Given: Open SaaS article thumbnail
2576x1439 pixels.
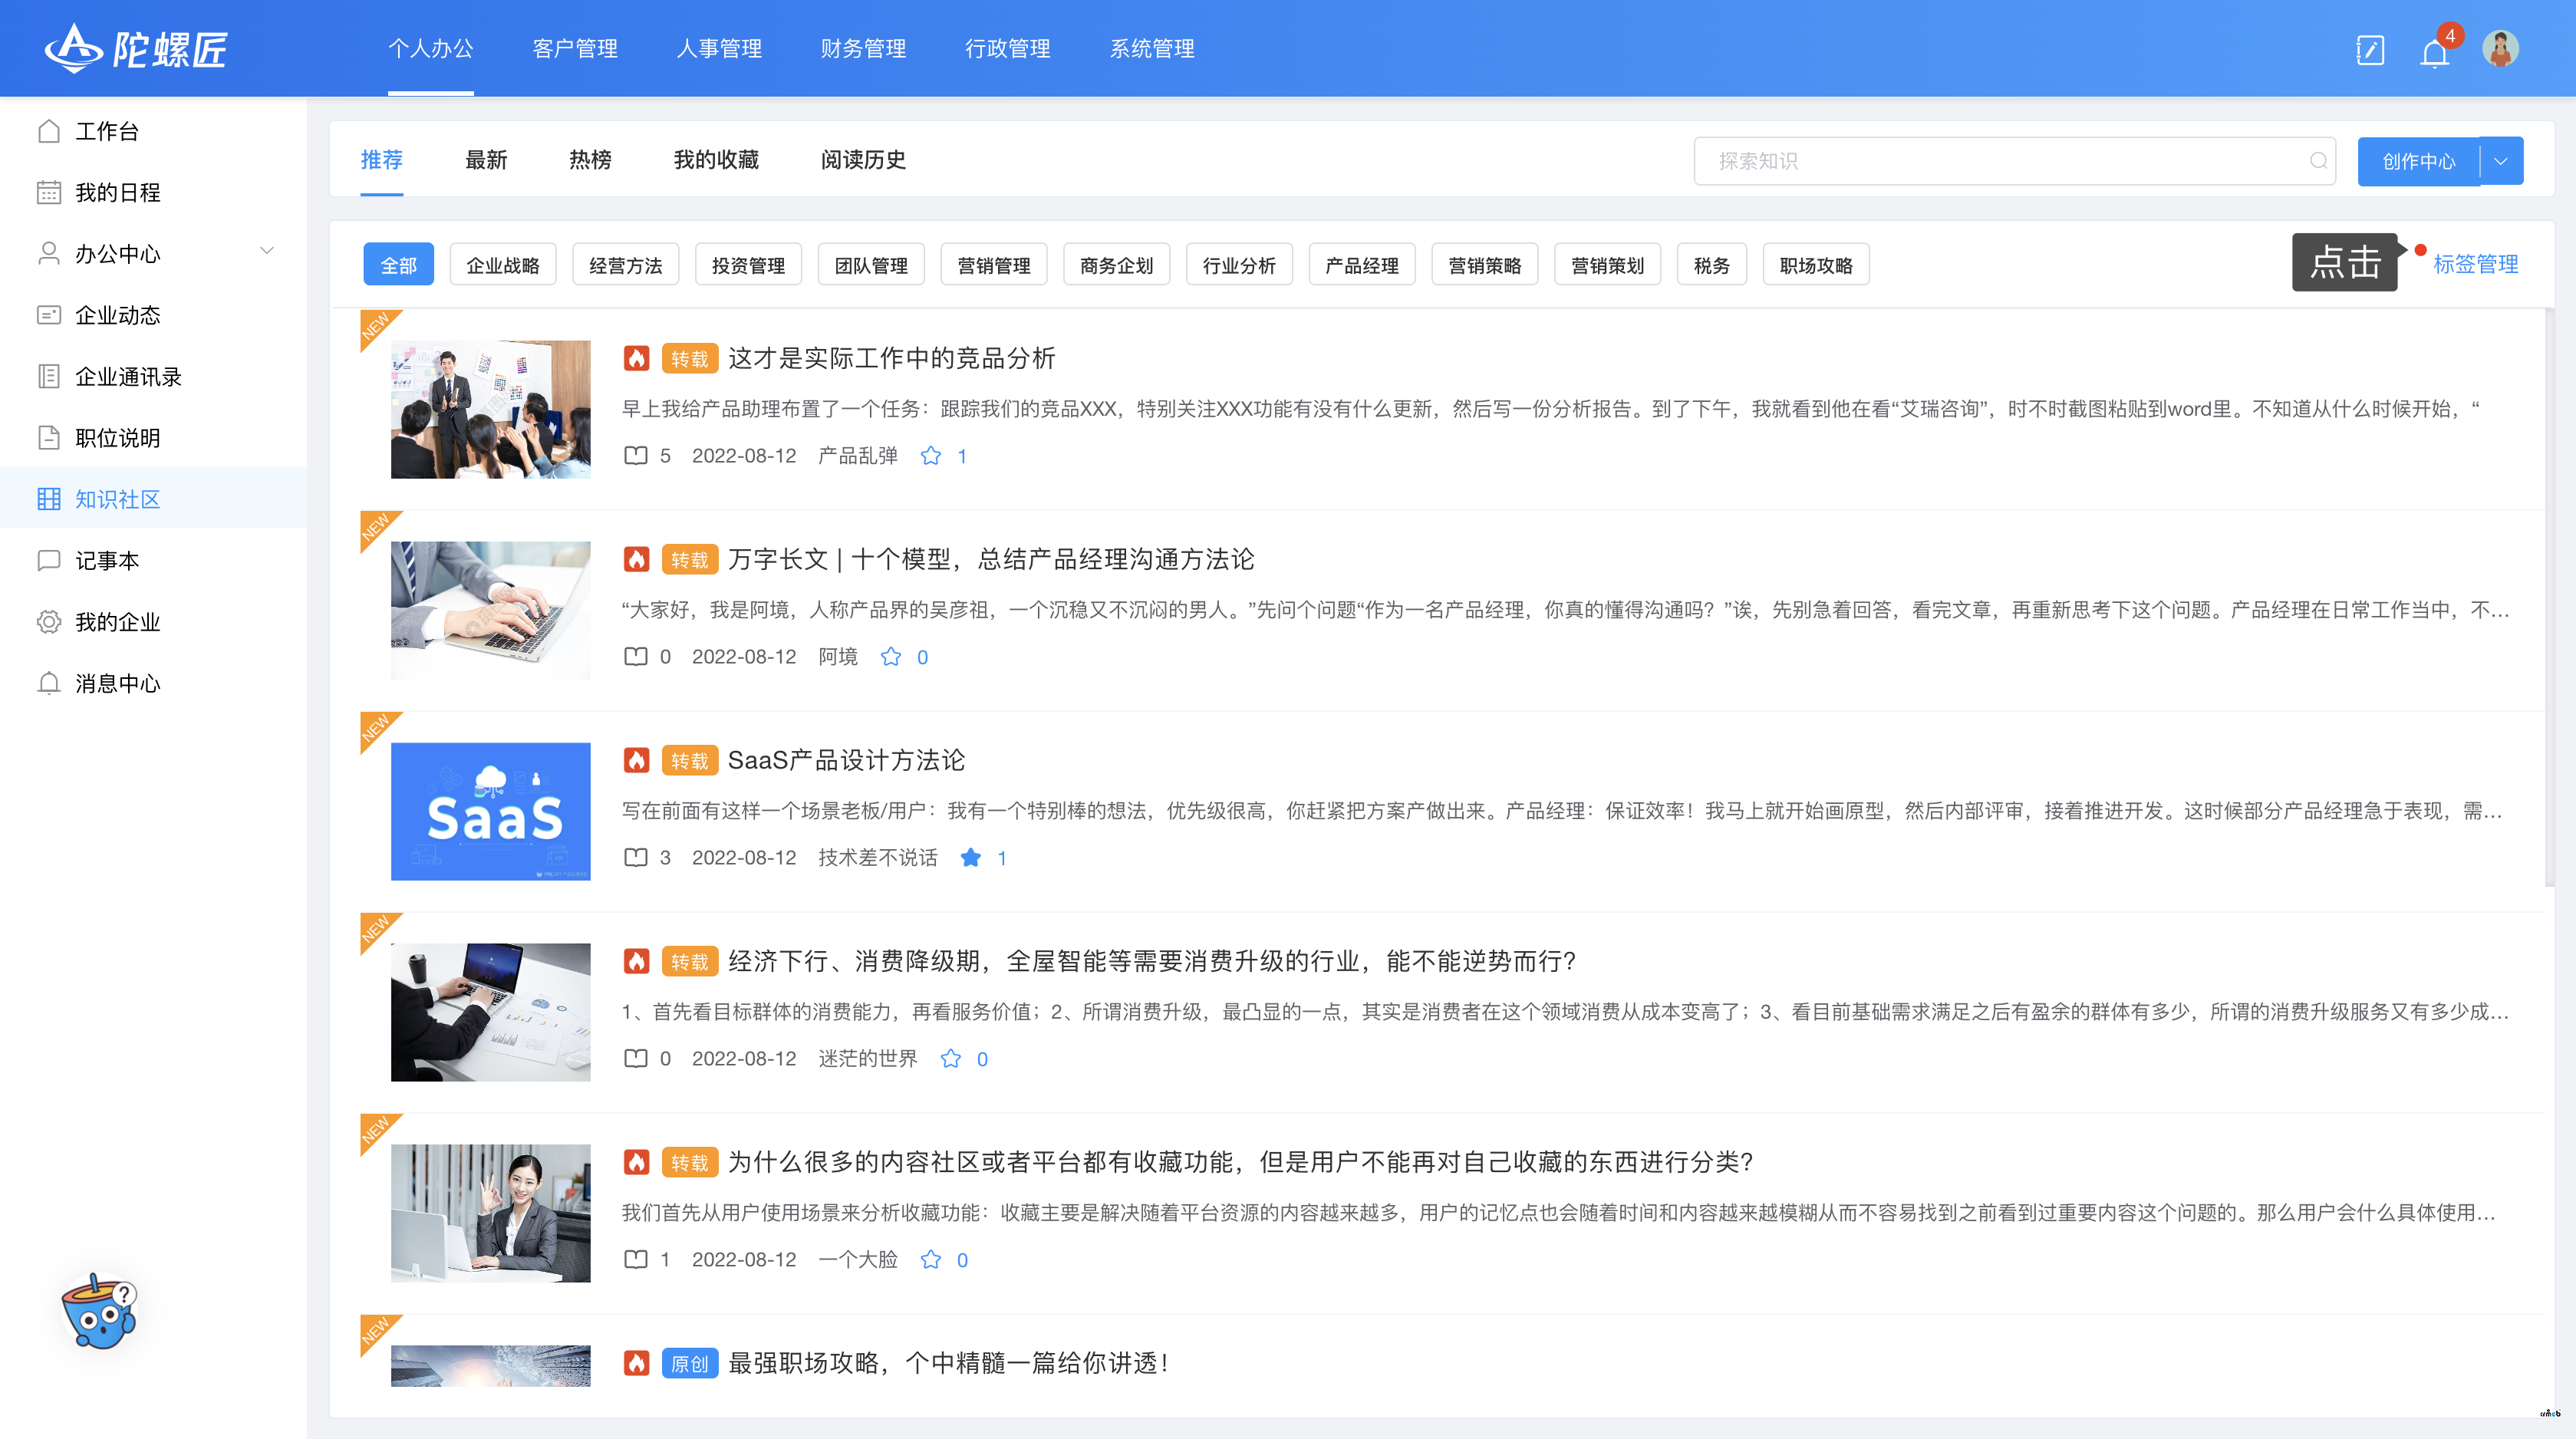Looking at the screenshot, I should (x=490, y=811).
